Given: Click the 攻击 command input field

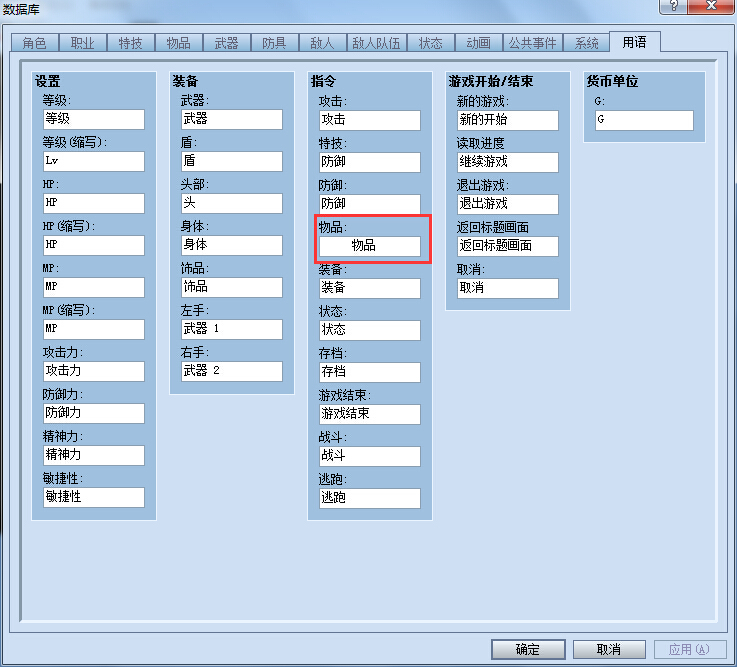Looking at the screenshot, I should [x=370, y=120].
